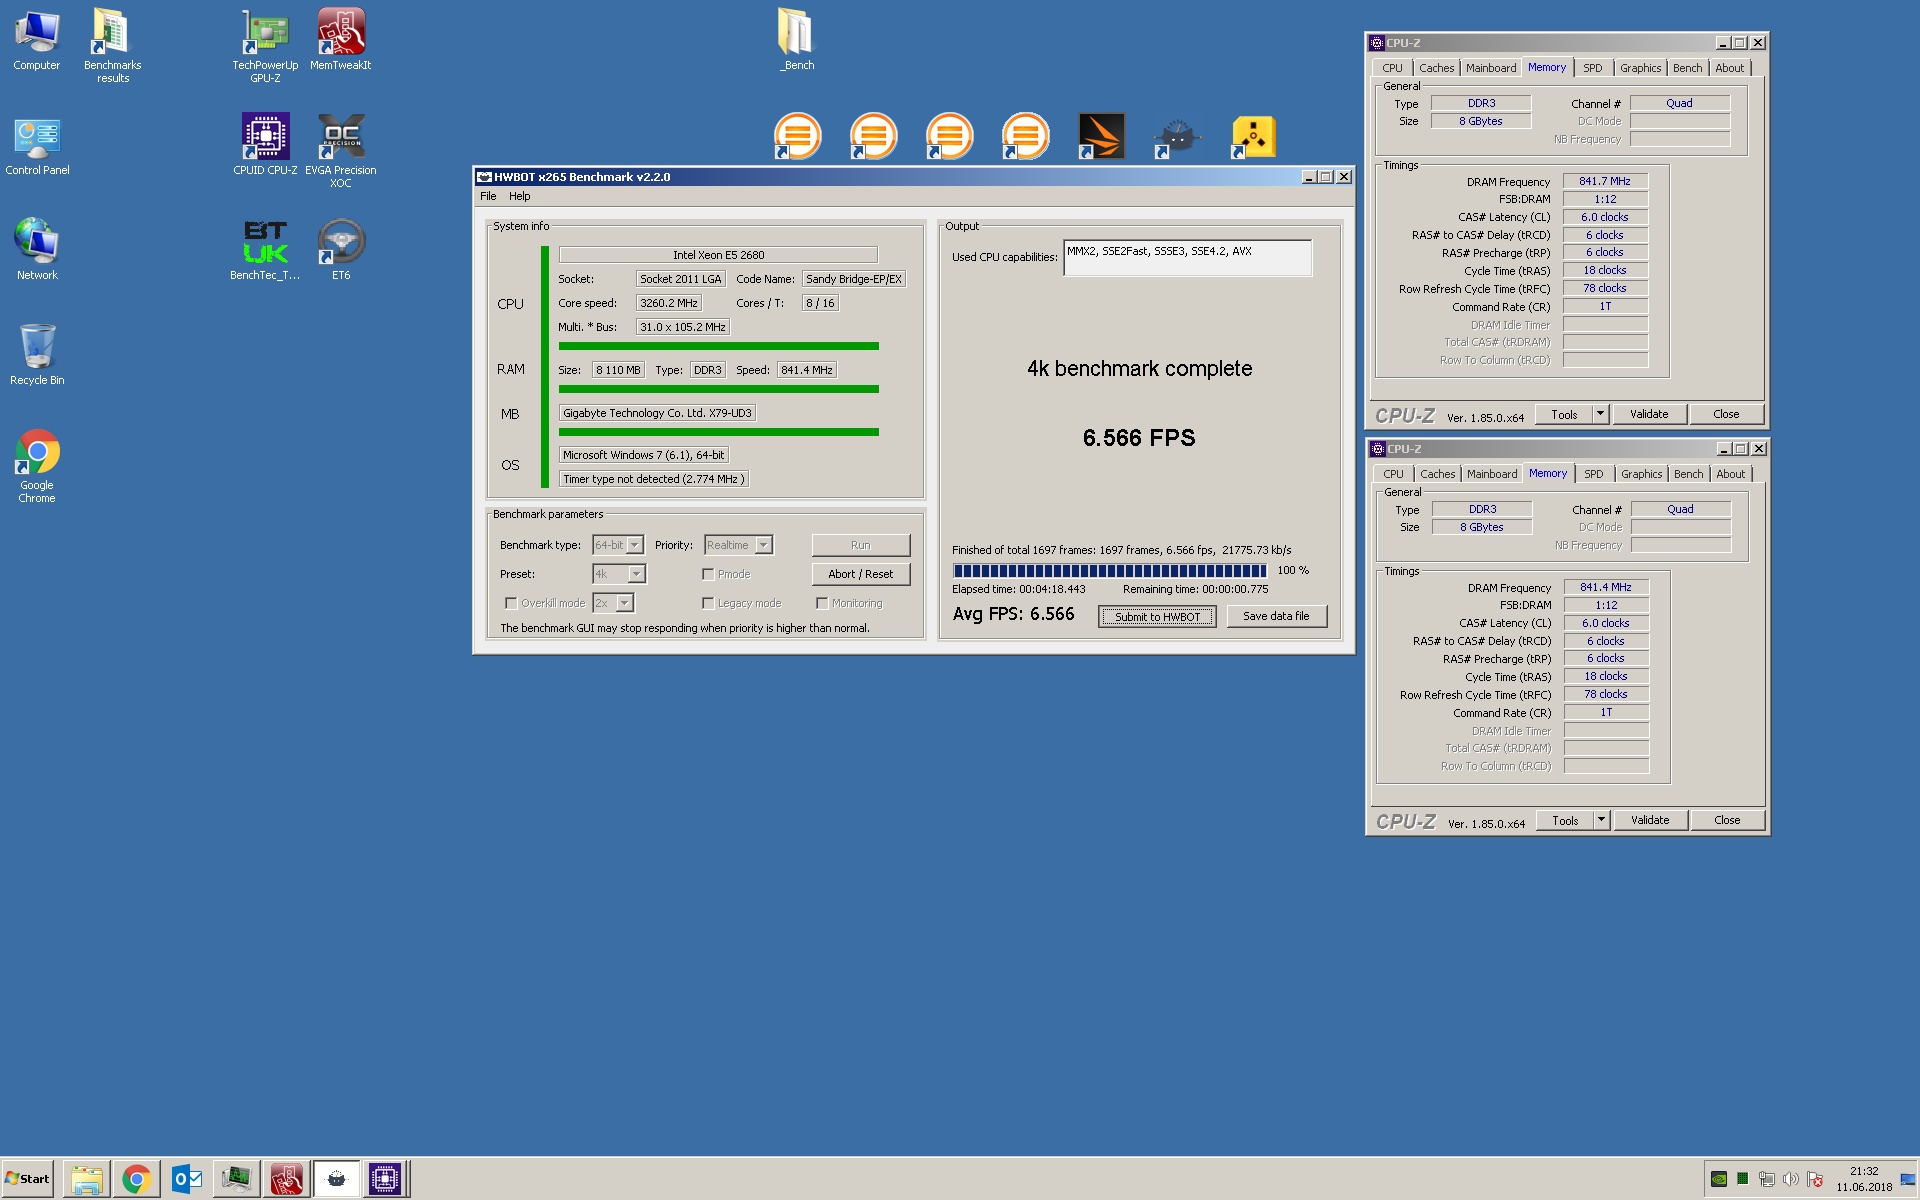Image resolution: width=1920 pixels, height=1200 pixels.
Task: Switch to CPU tab in lower CPU-Z
Action: (1394, 474)
